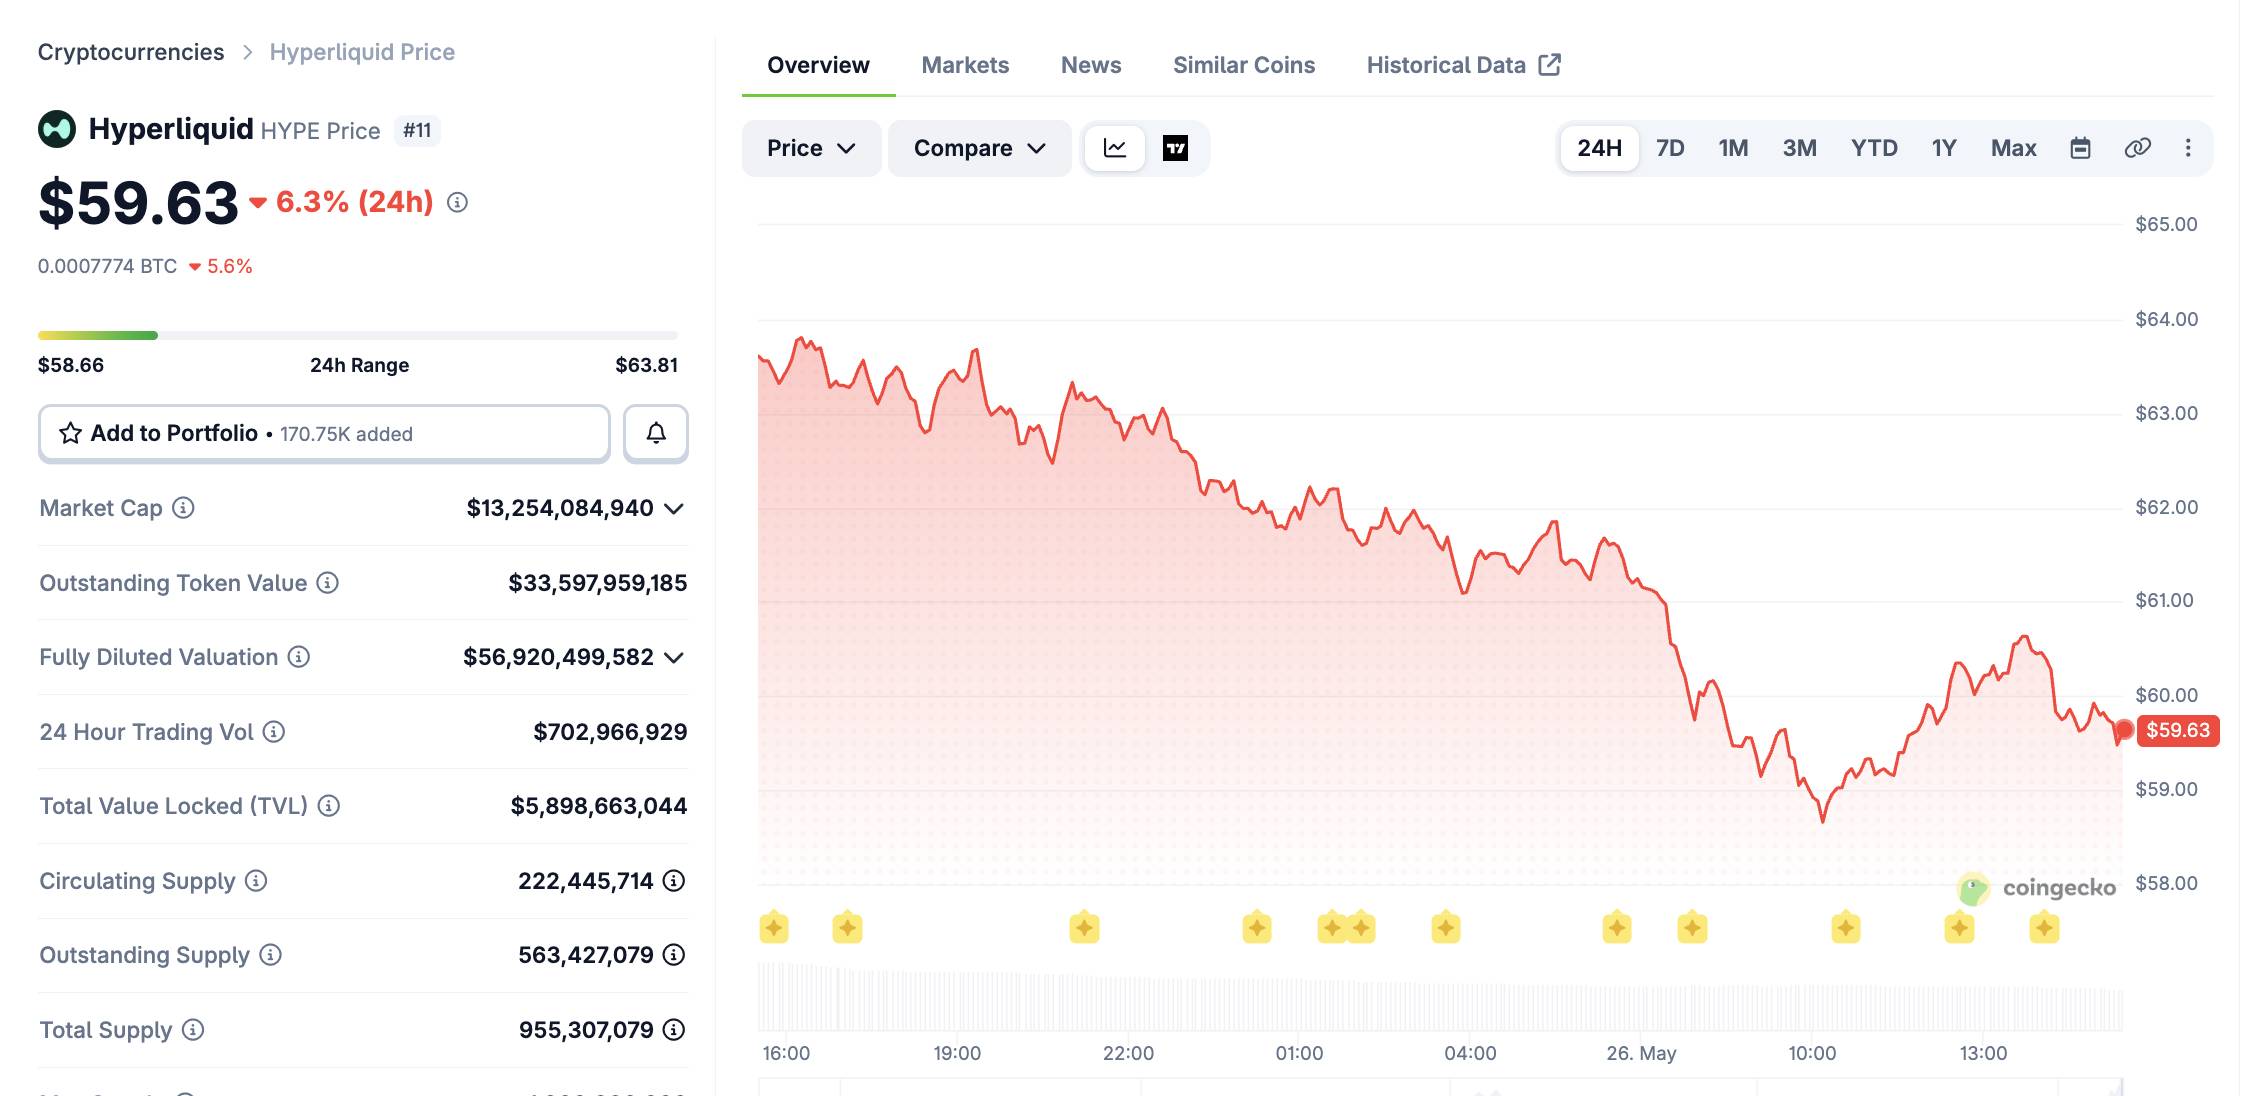Screen dimensions: 2252x1096
Task: Select the 1Y time range
Action: [1944, 148]
